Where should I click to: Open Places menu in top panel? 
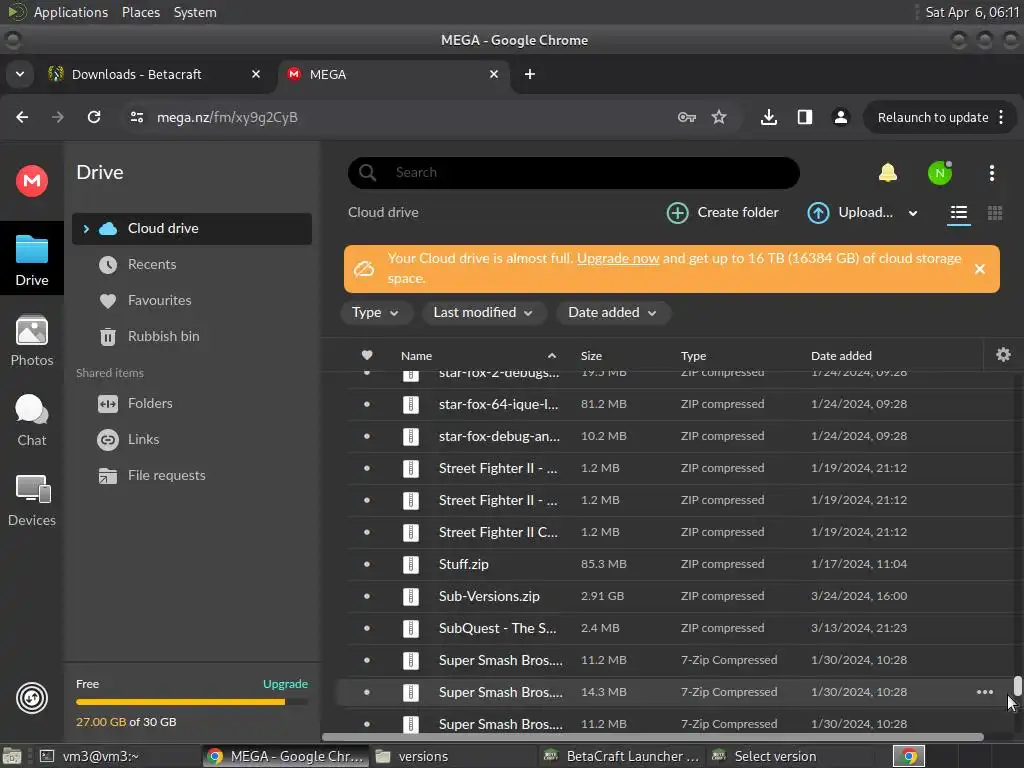click(140, 12)
